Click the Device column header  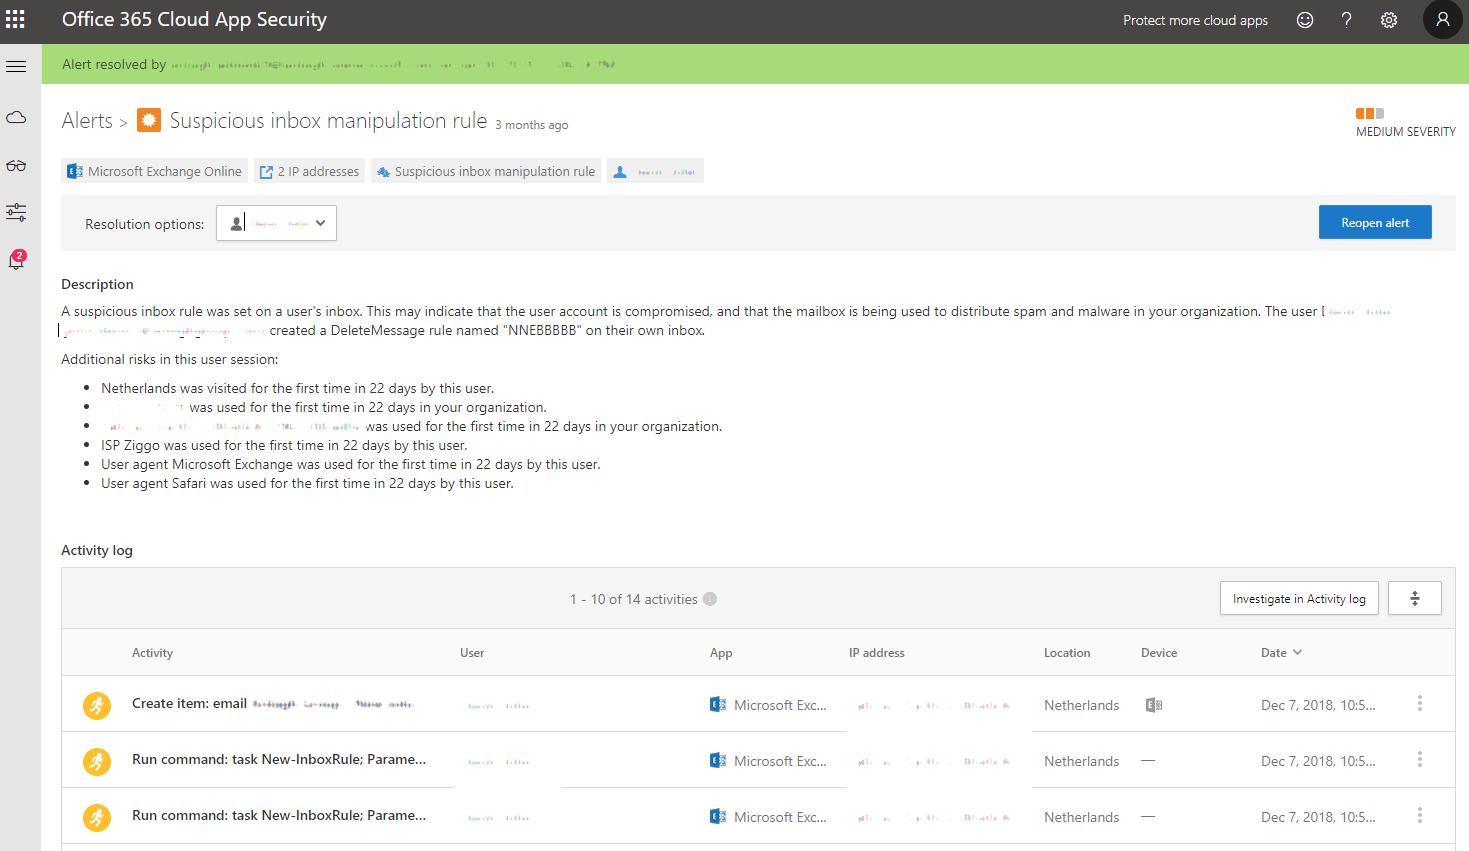click(1159, 653)
